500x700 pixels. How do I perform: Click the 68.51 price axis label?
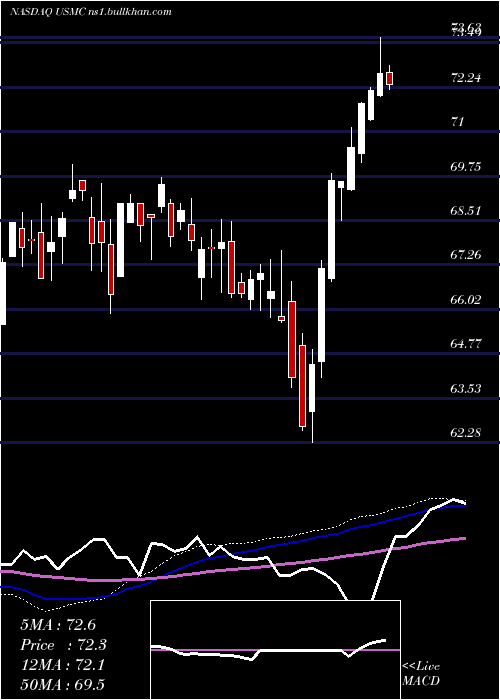[x=466, y=210]
